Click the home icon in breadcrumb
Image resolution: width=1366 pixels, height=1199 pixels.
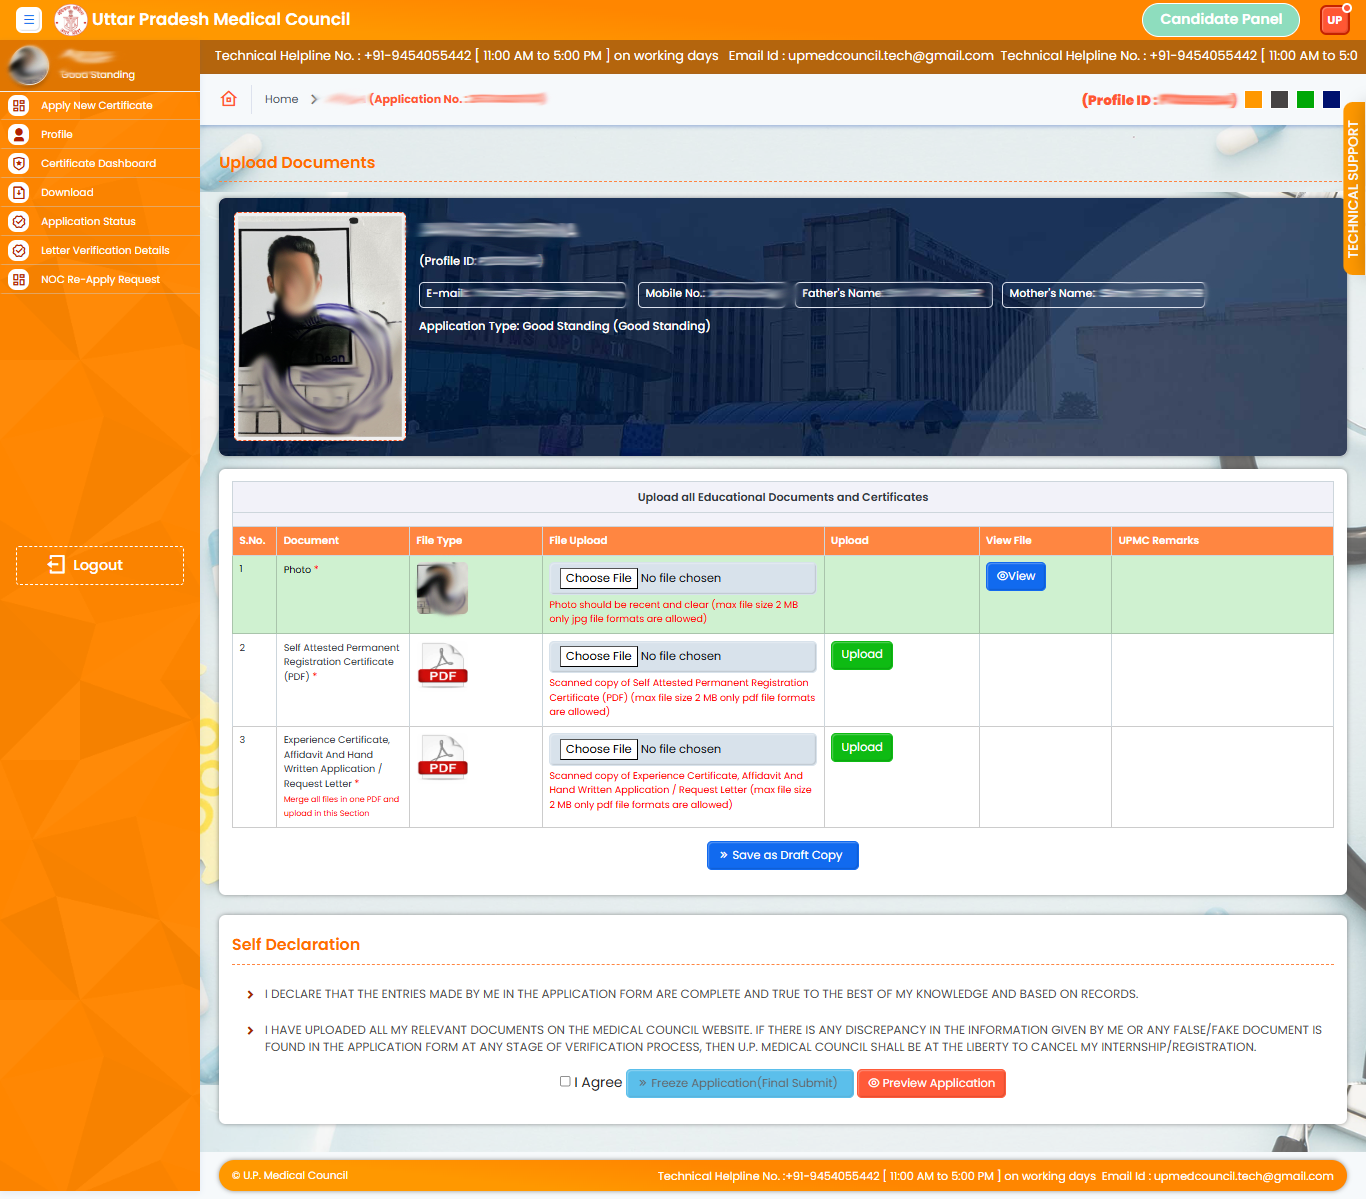pyautogui.click(x=229, y=99)
